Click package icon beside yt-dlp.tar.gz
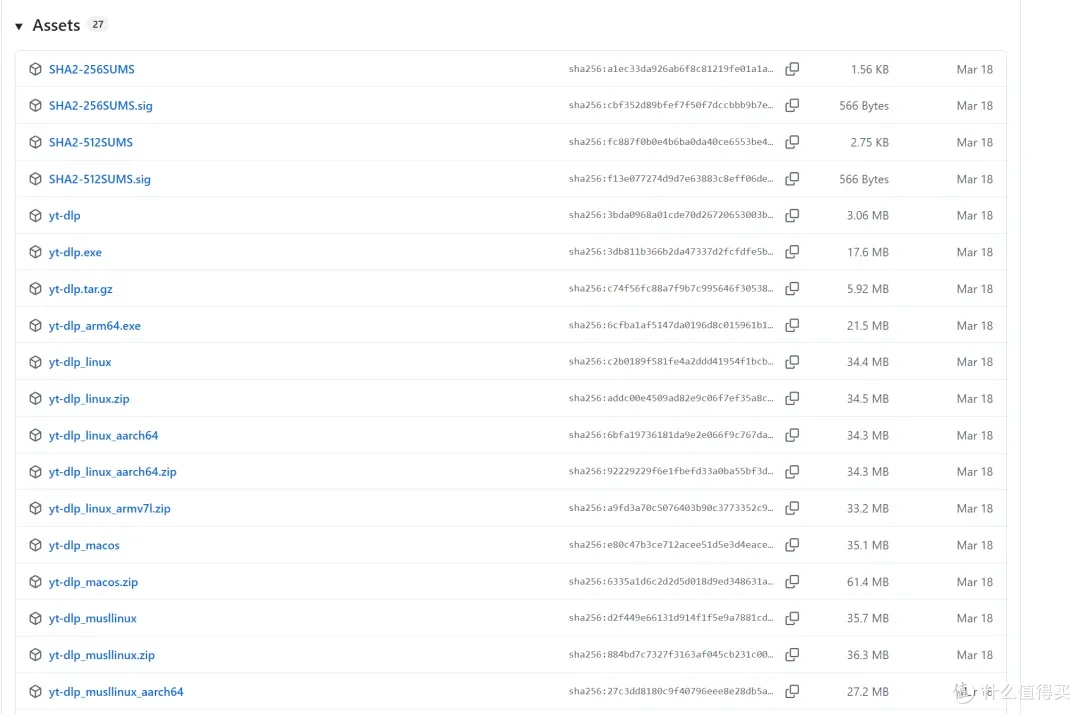Image resolution: width=1080 pixels, height=714 pixels. click(36, 288)
